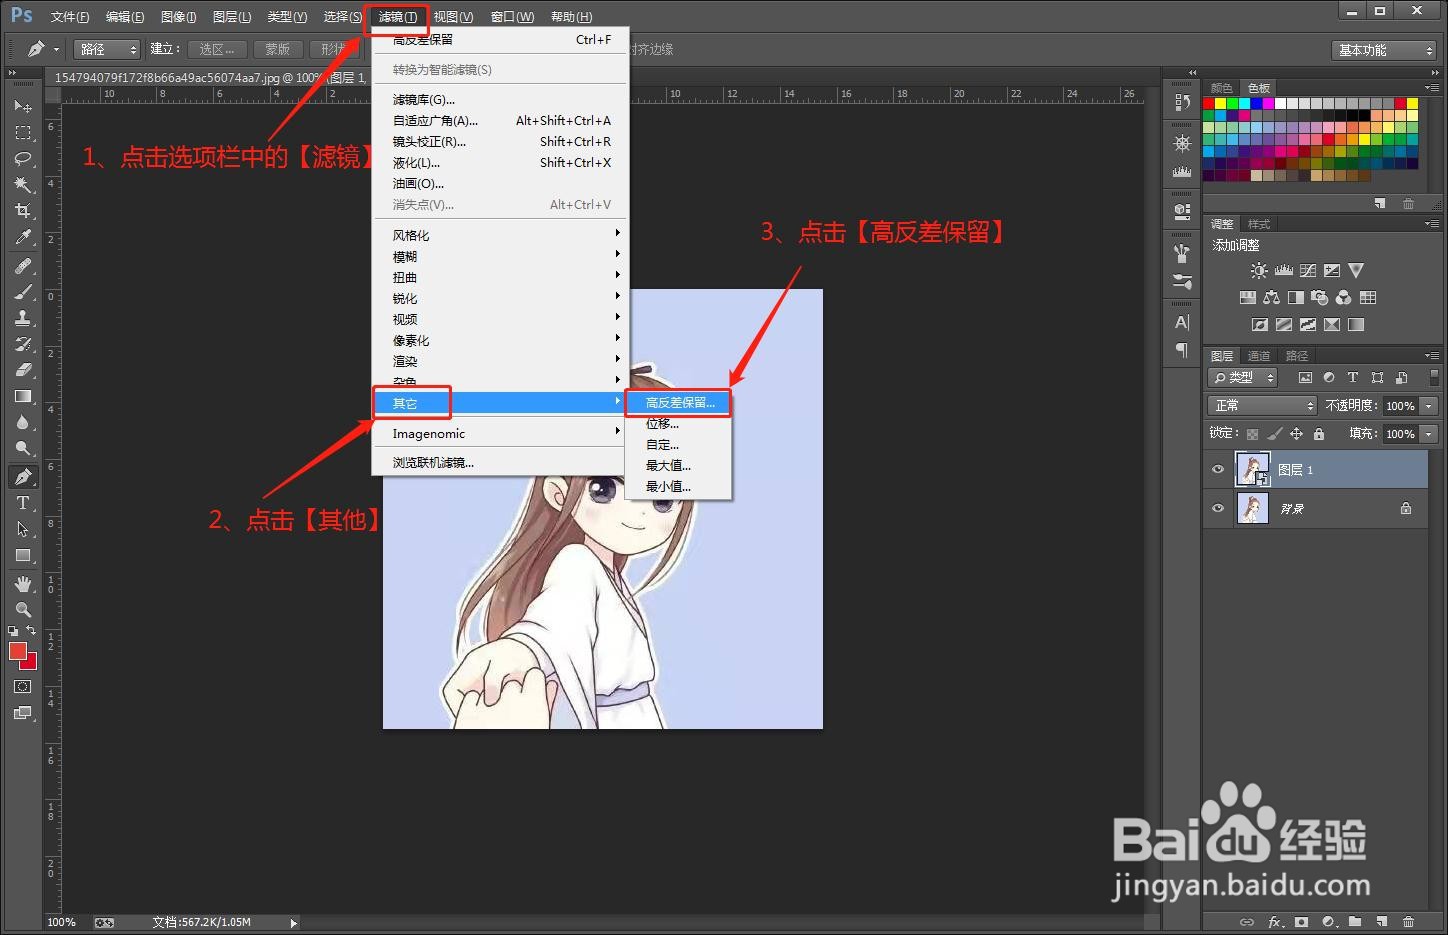
Task: Toggle lock position
Action: 1296,433
